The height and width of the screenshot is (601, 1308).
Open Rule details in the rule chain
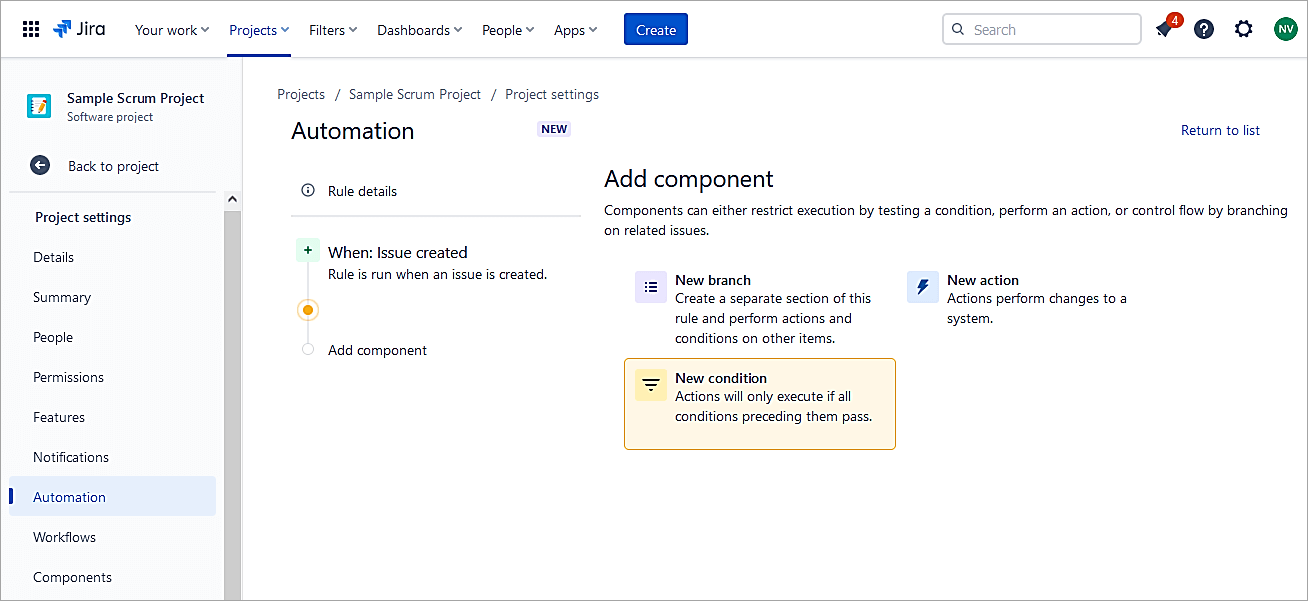point(362,191)
